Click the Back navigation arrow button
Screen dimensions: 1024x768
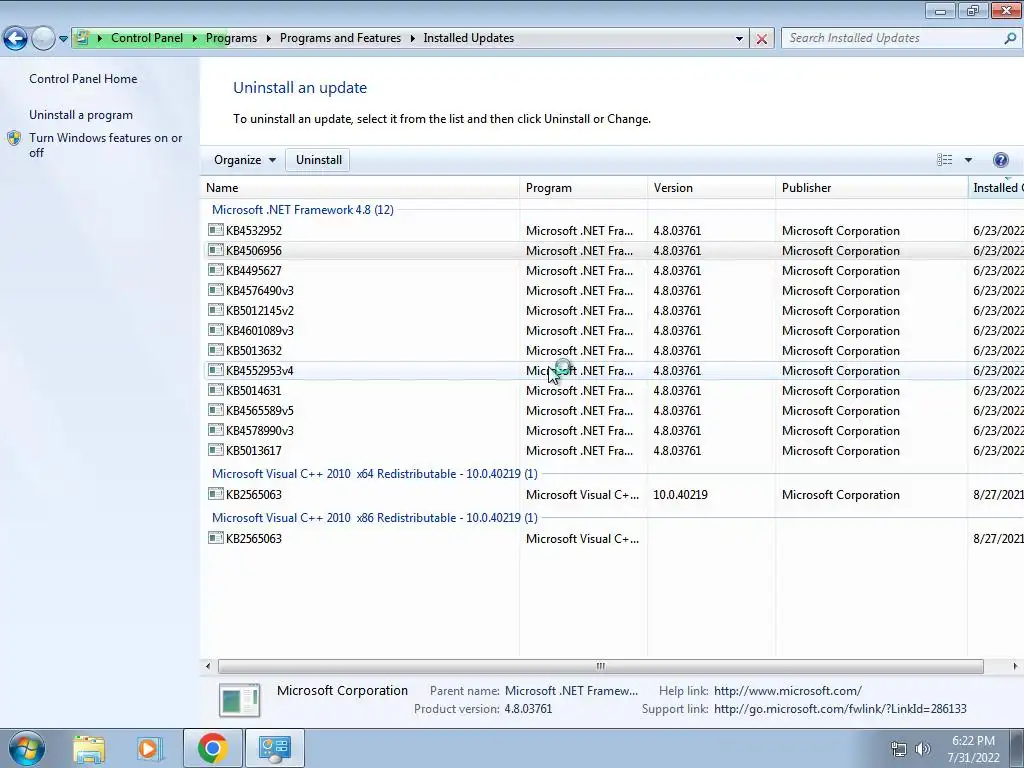tap(16, 39)
